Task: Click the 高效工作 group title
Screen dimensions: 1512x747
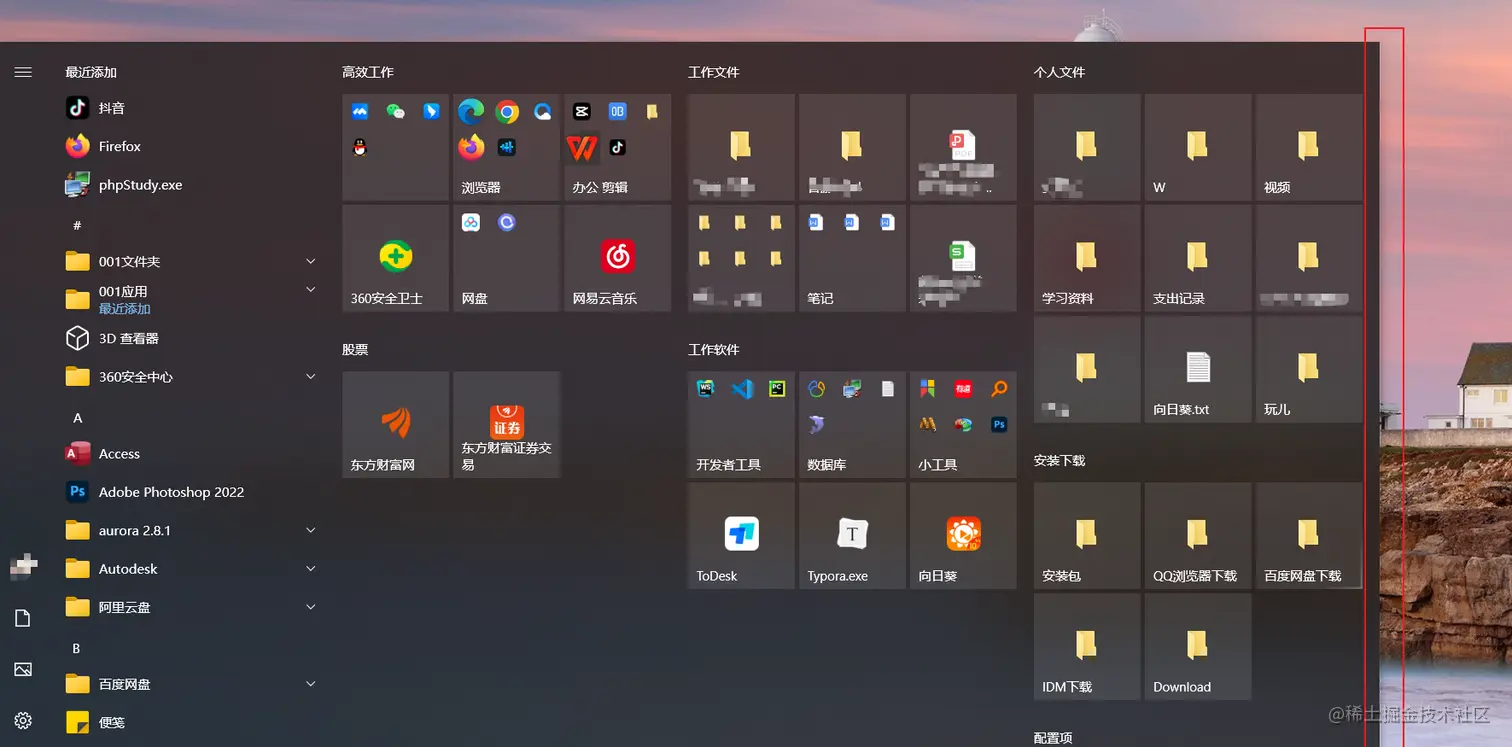Action: [368, 72]
